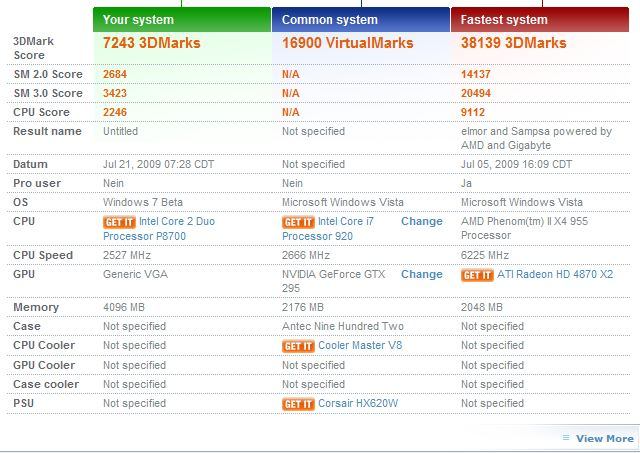The height and width of the screenshot is (453, 640).
Task: Click GET IT badge beside Intel Core i7
Action: click(x=298, y=222)
